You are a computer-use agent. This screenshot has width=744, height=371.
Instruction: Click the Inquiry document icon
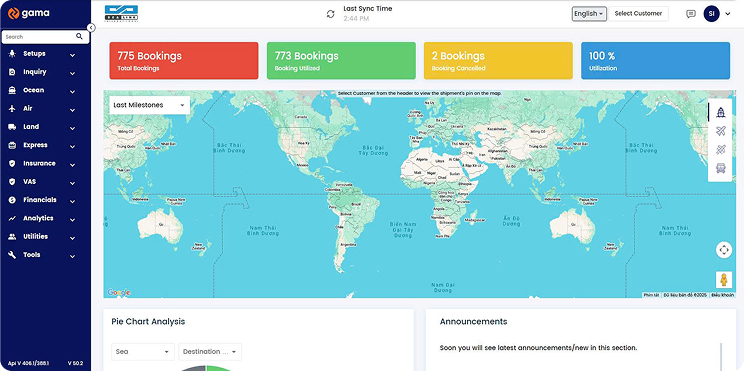[12, 72]
